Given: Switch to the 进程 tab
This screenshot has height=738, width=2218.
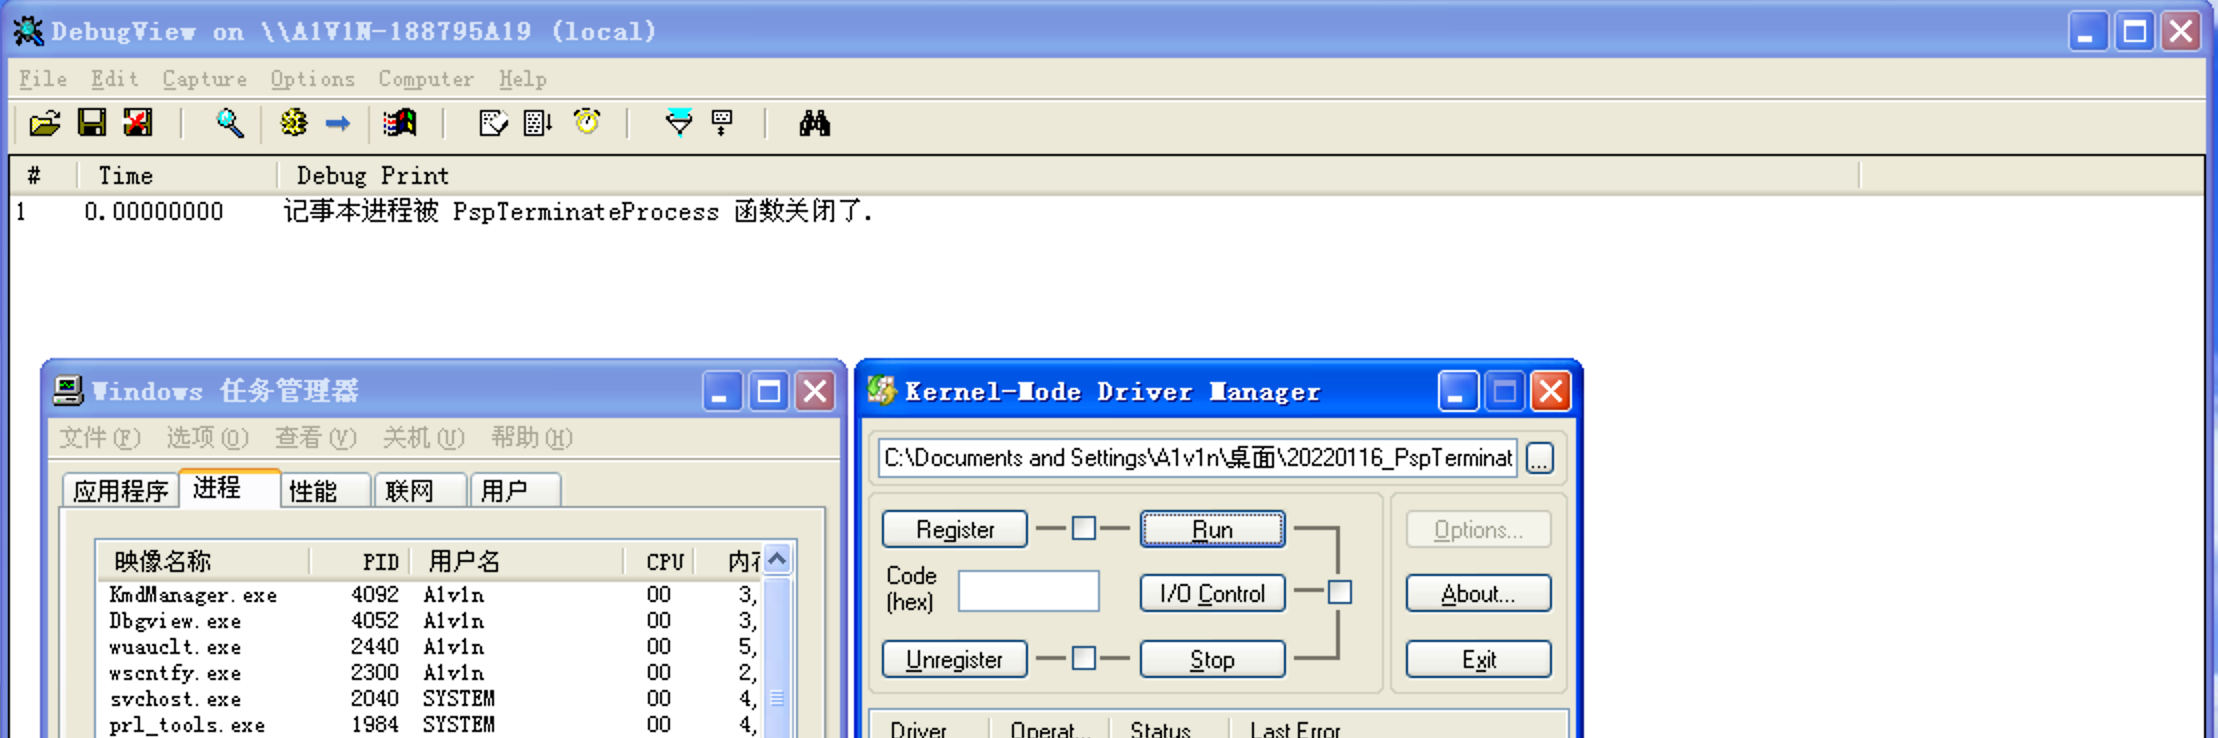Looking at the screenshot, I should (229, 488).
